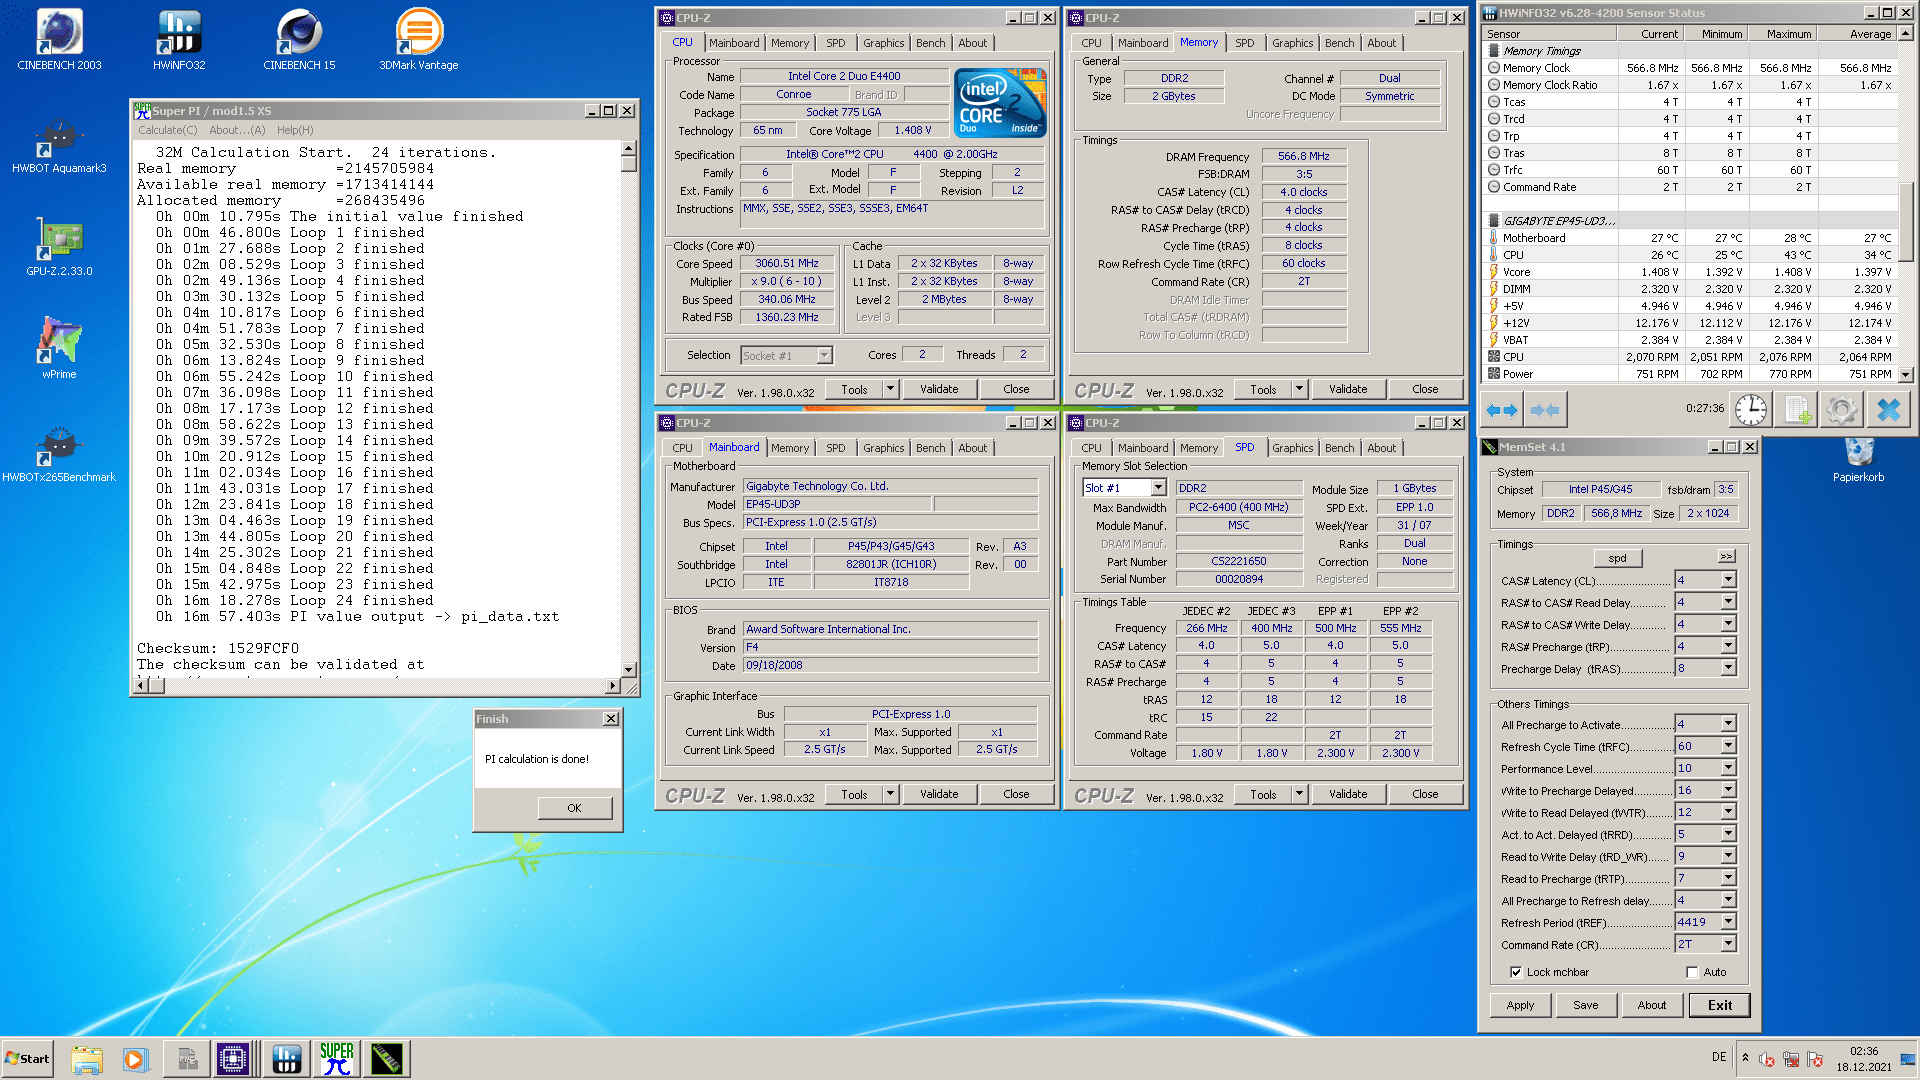This screenshot has height=1080, width=1920.
Task: Open Tools dropdown arrow in CPU-Z CPU window
Action: (890, 389)
